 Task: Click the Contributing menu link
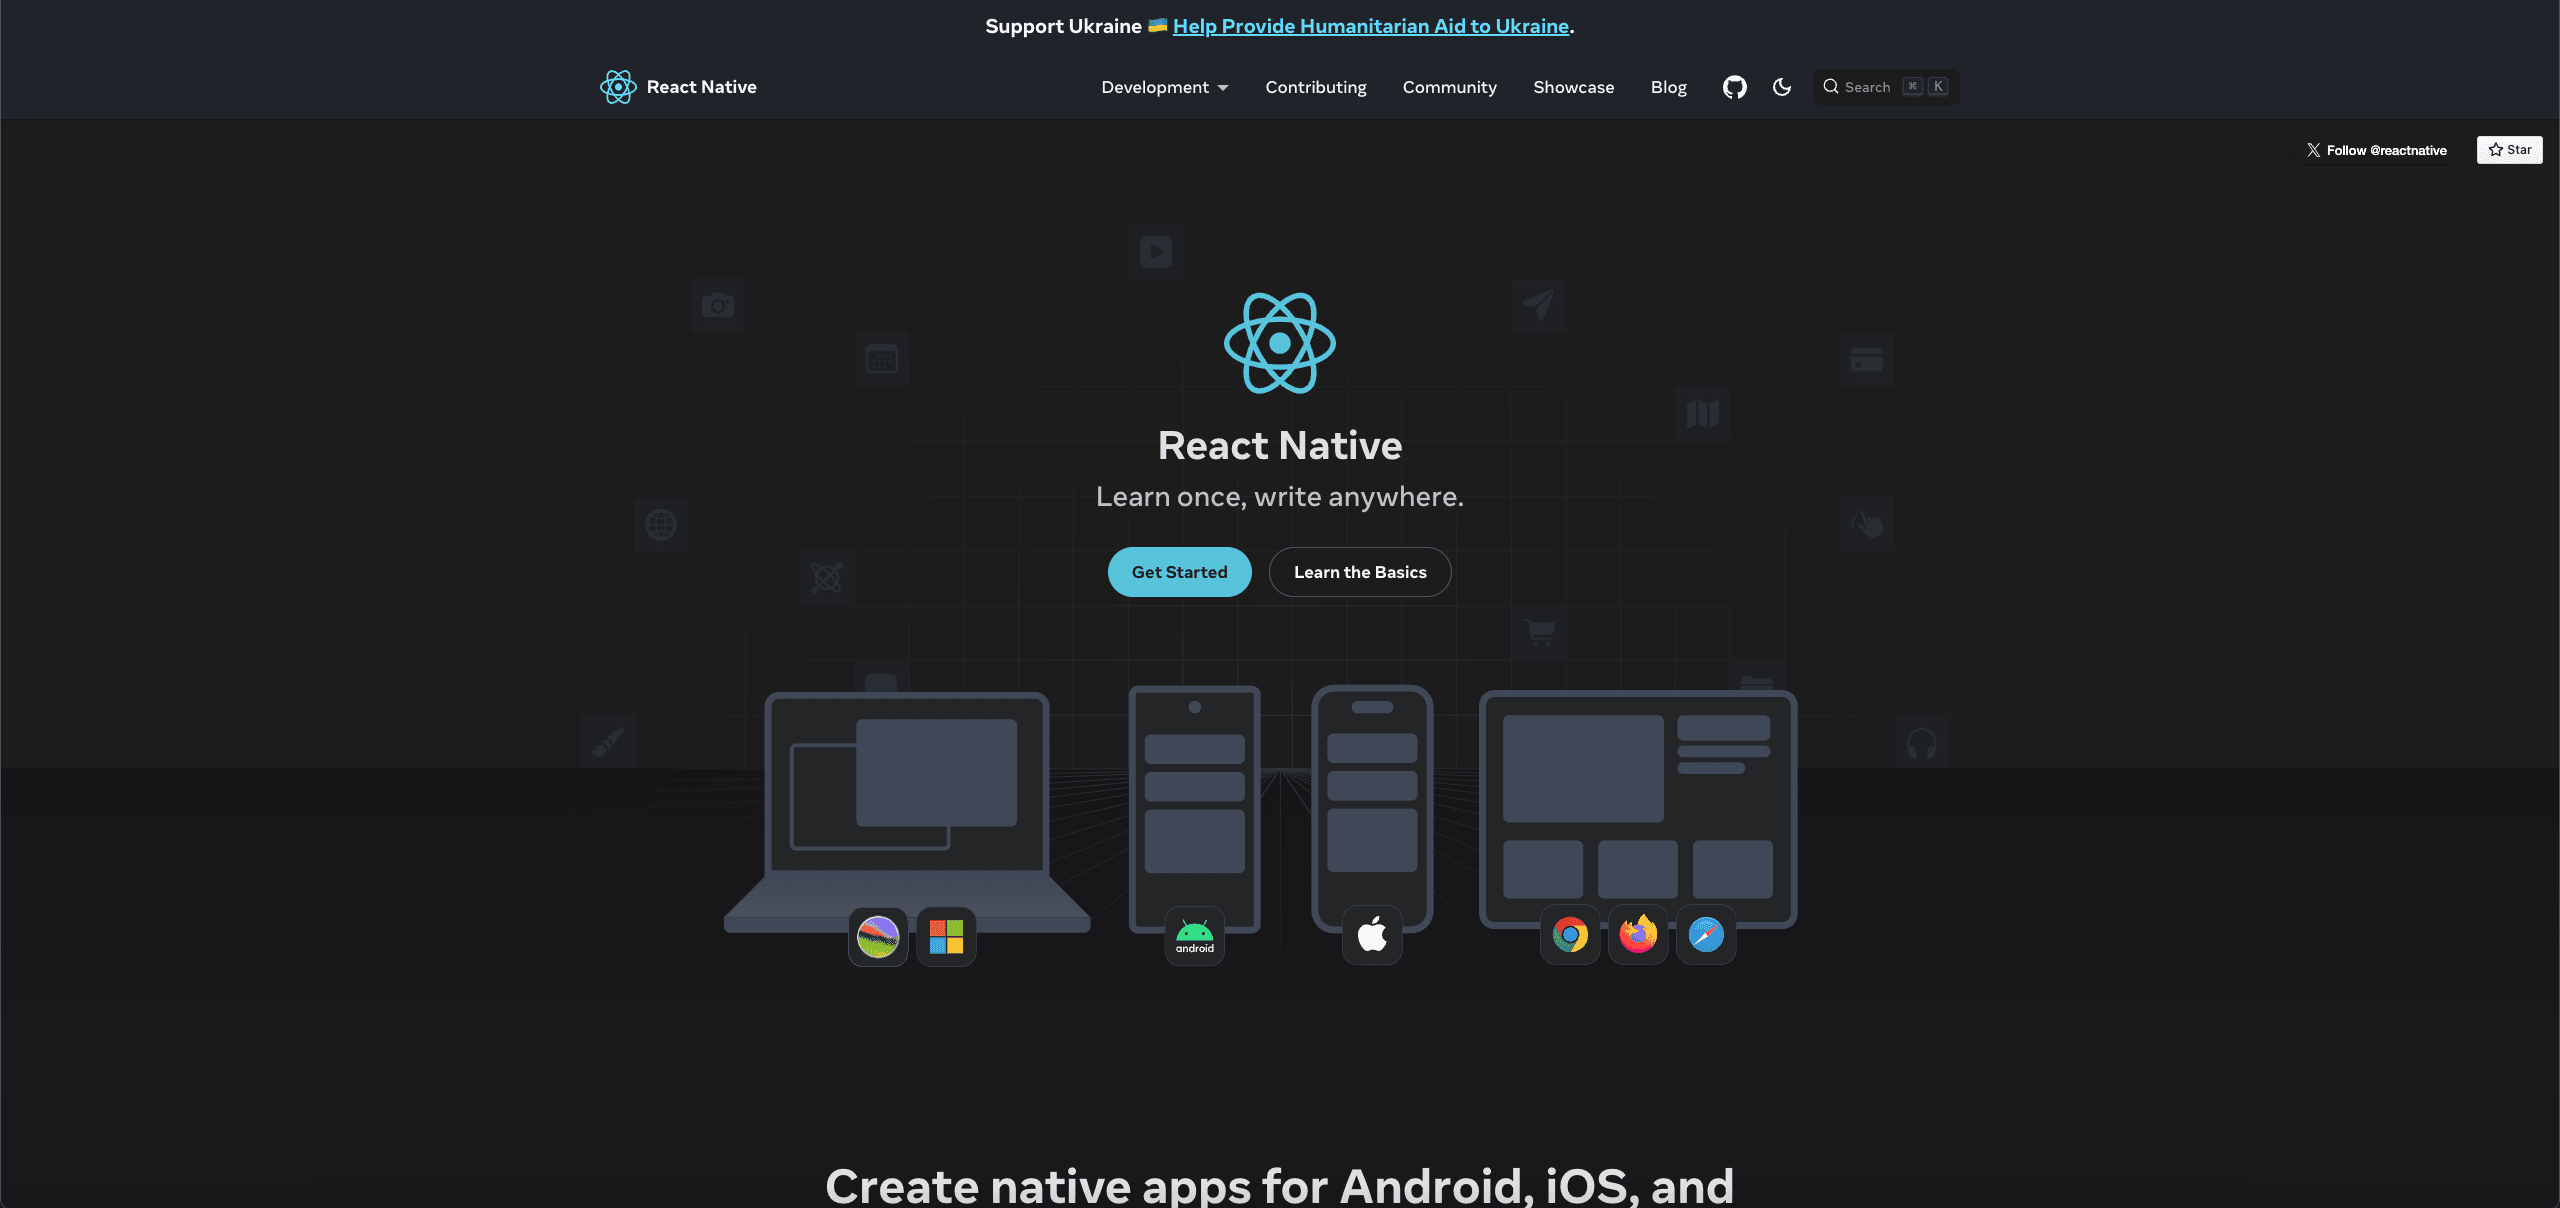tap(1314, 85)
